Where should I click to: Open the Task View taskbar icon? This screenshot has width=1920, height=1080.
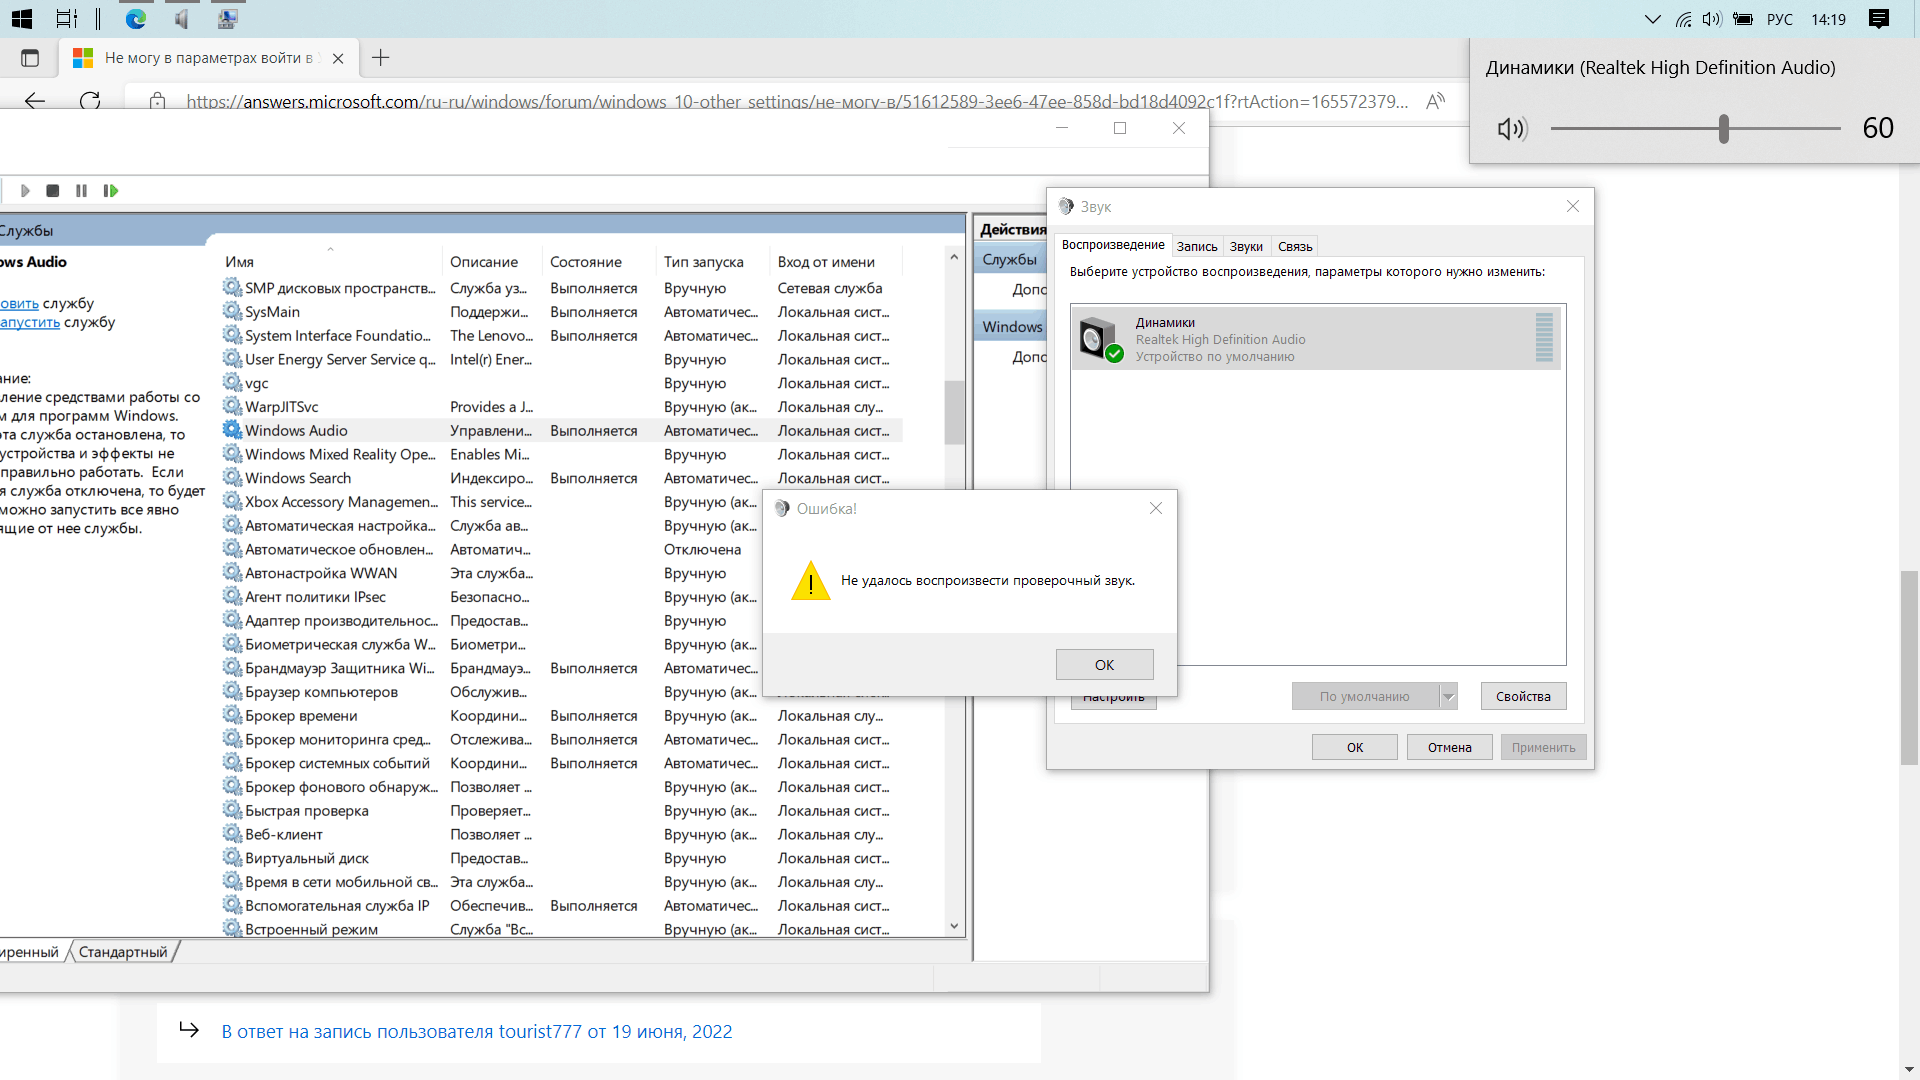point(66,19)
